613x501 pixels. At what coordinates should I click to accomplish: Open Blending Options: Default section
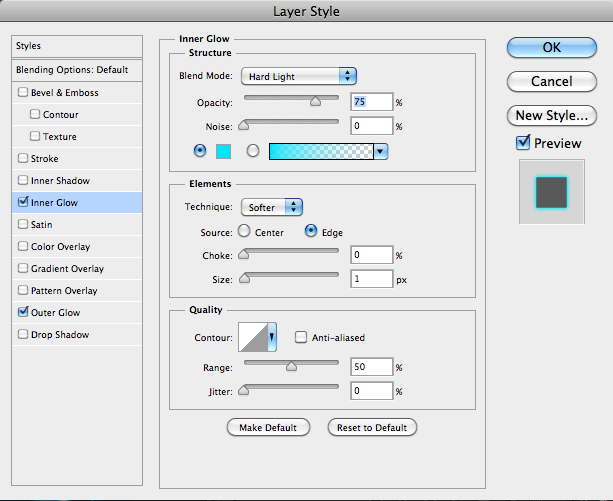click(72, 70)
